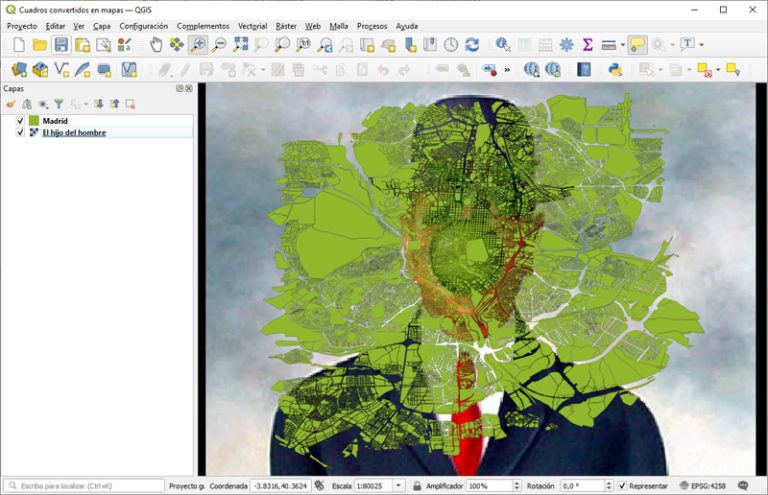The height and width of the screenshot is (495, 768).
Task: Open layer styling panel brush icon
Action: coord(11,104)
